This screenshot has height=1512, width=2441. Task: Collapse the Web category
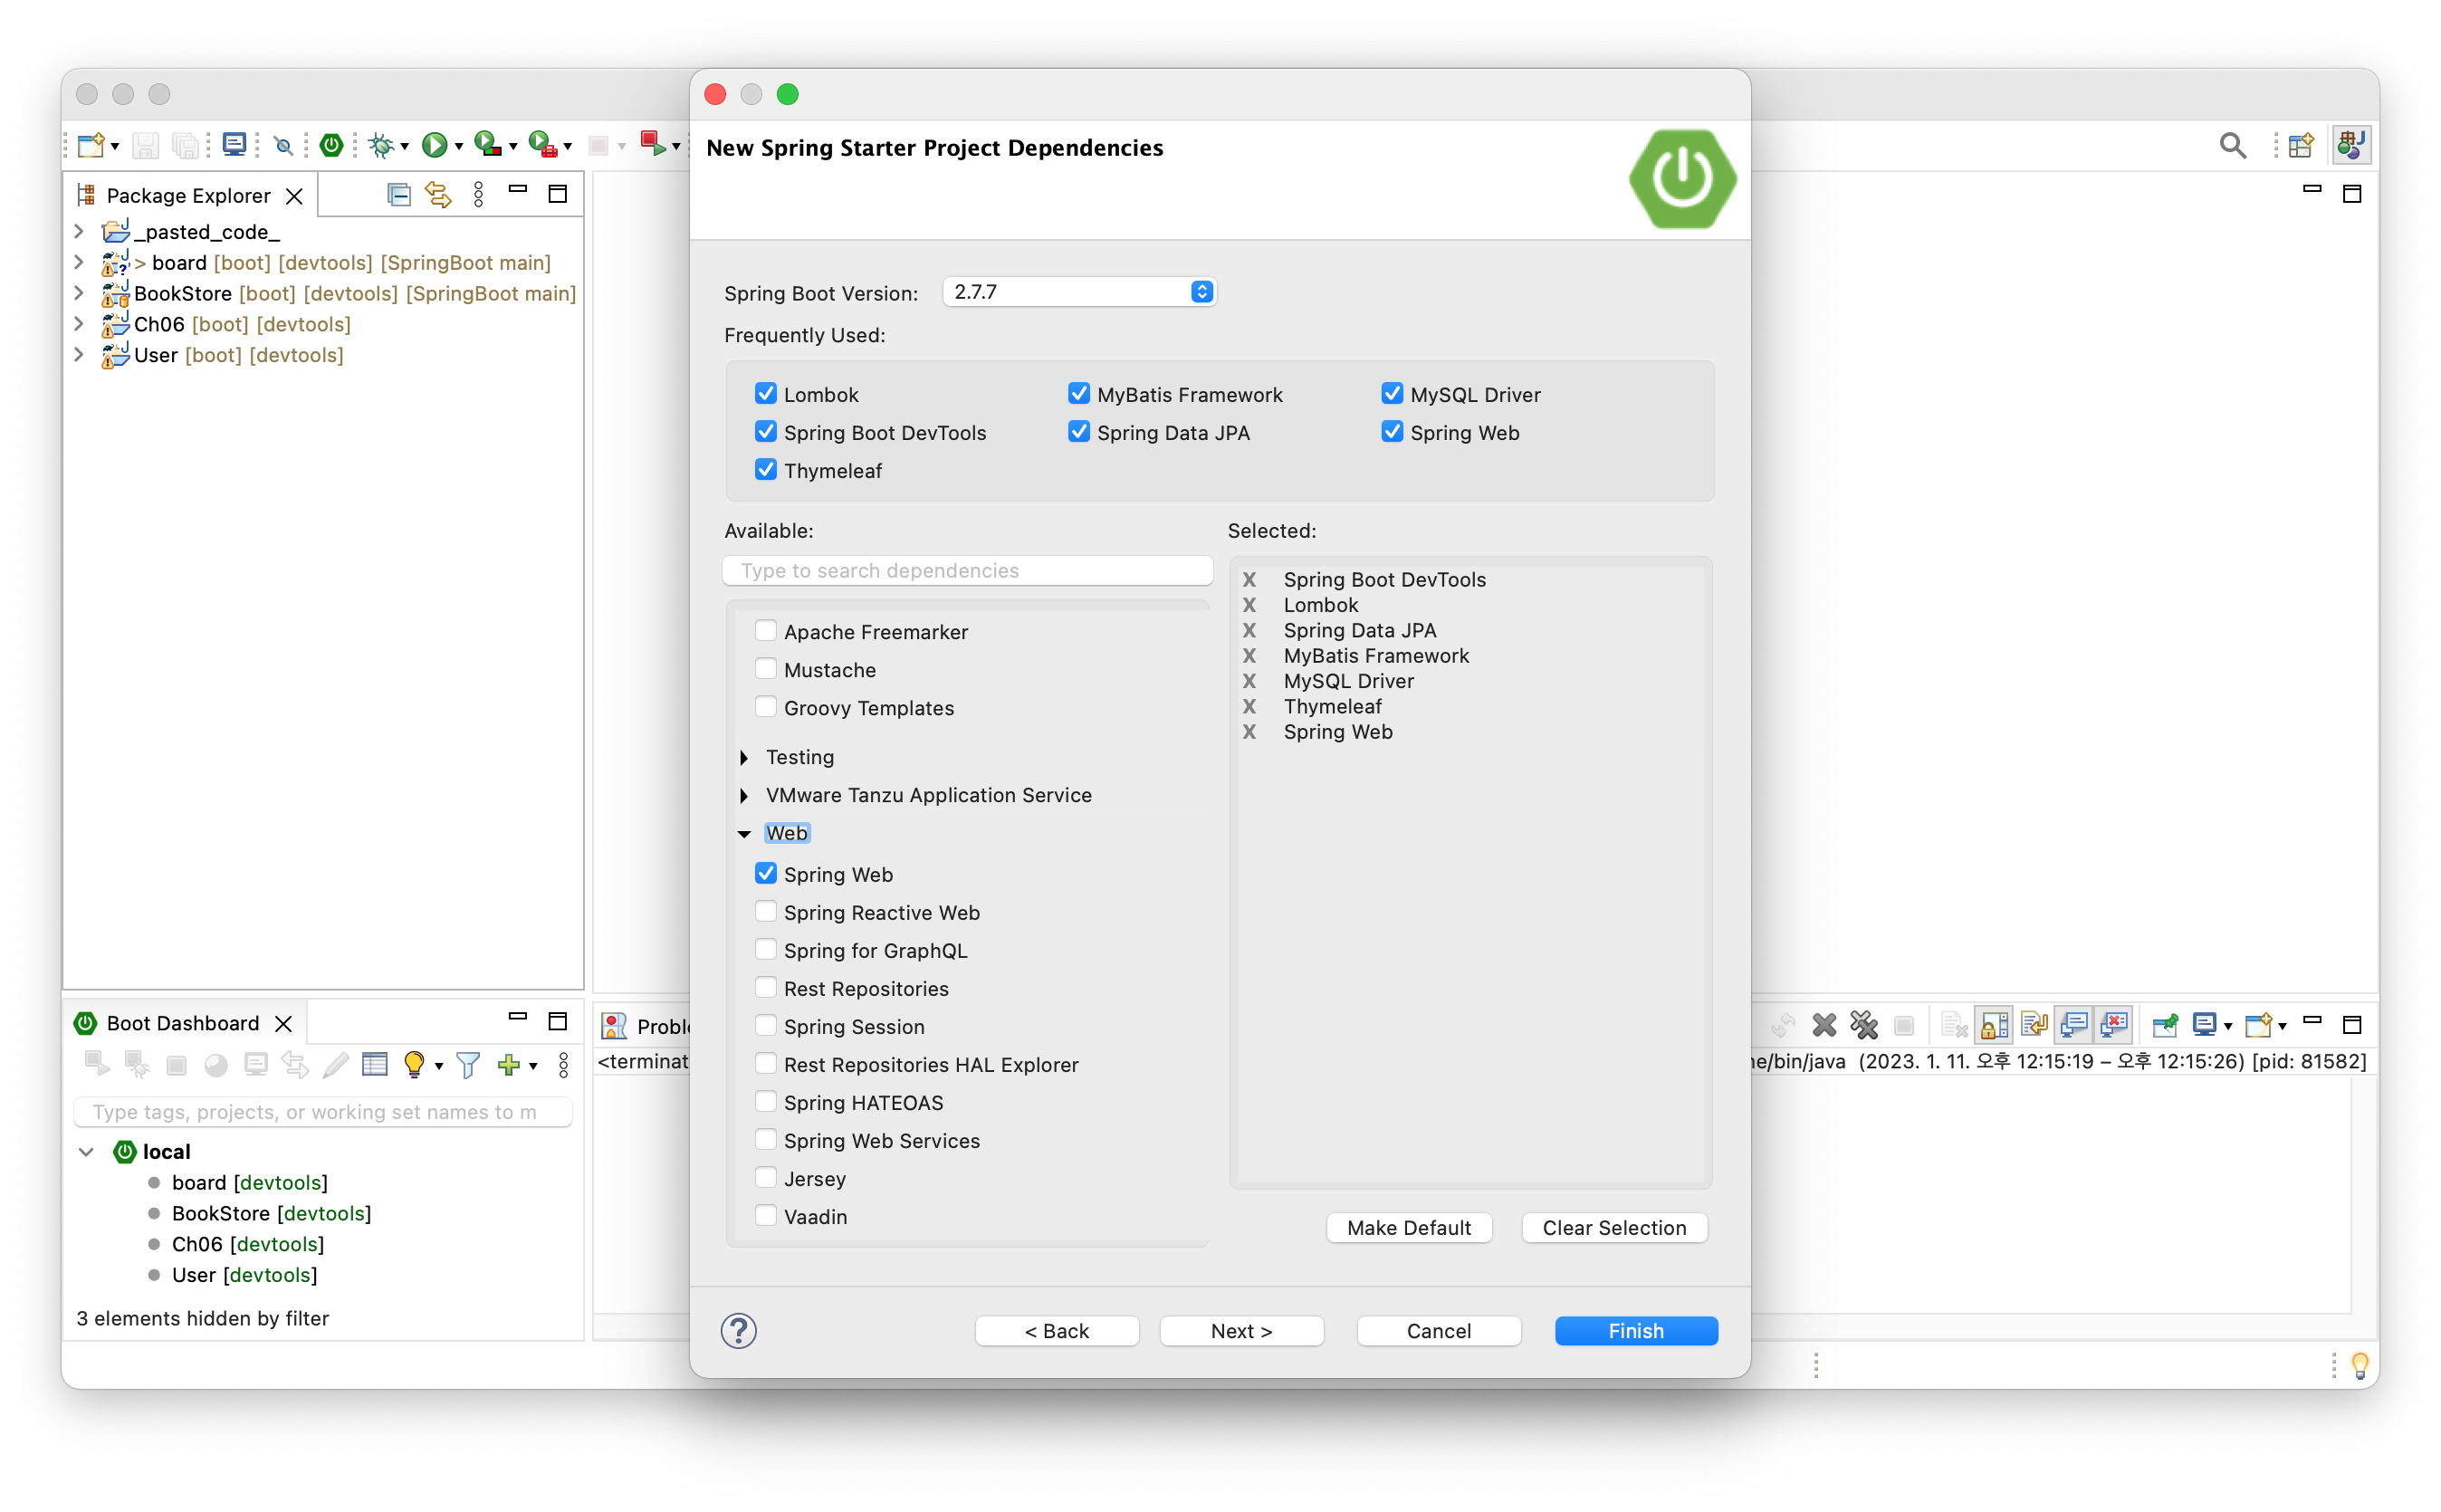(x=744, y=834)
